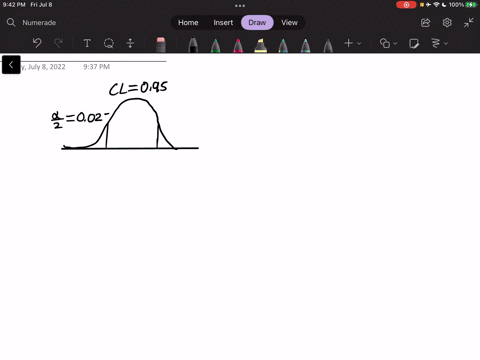Select the Text mode tool
480x360 pixels.
pyautogui.click(x=87, y=43)
